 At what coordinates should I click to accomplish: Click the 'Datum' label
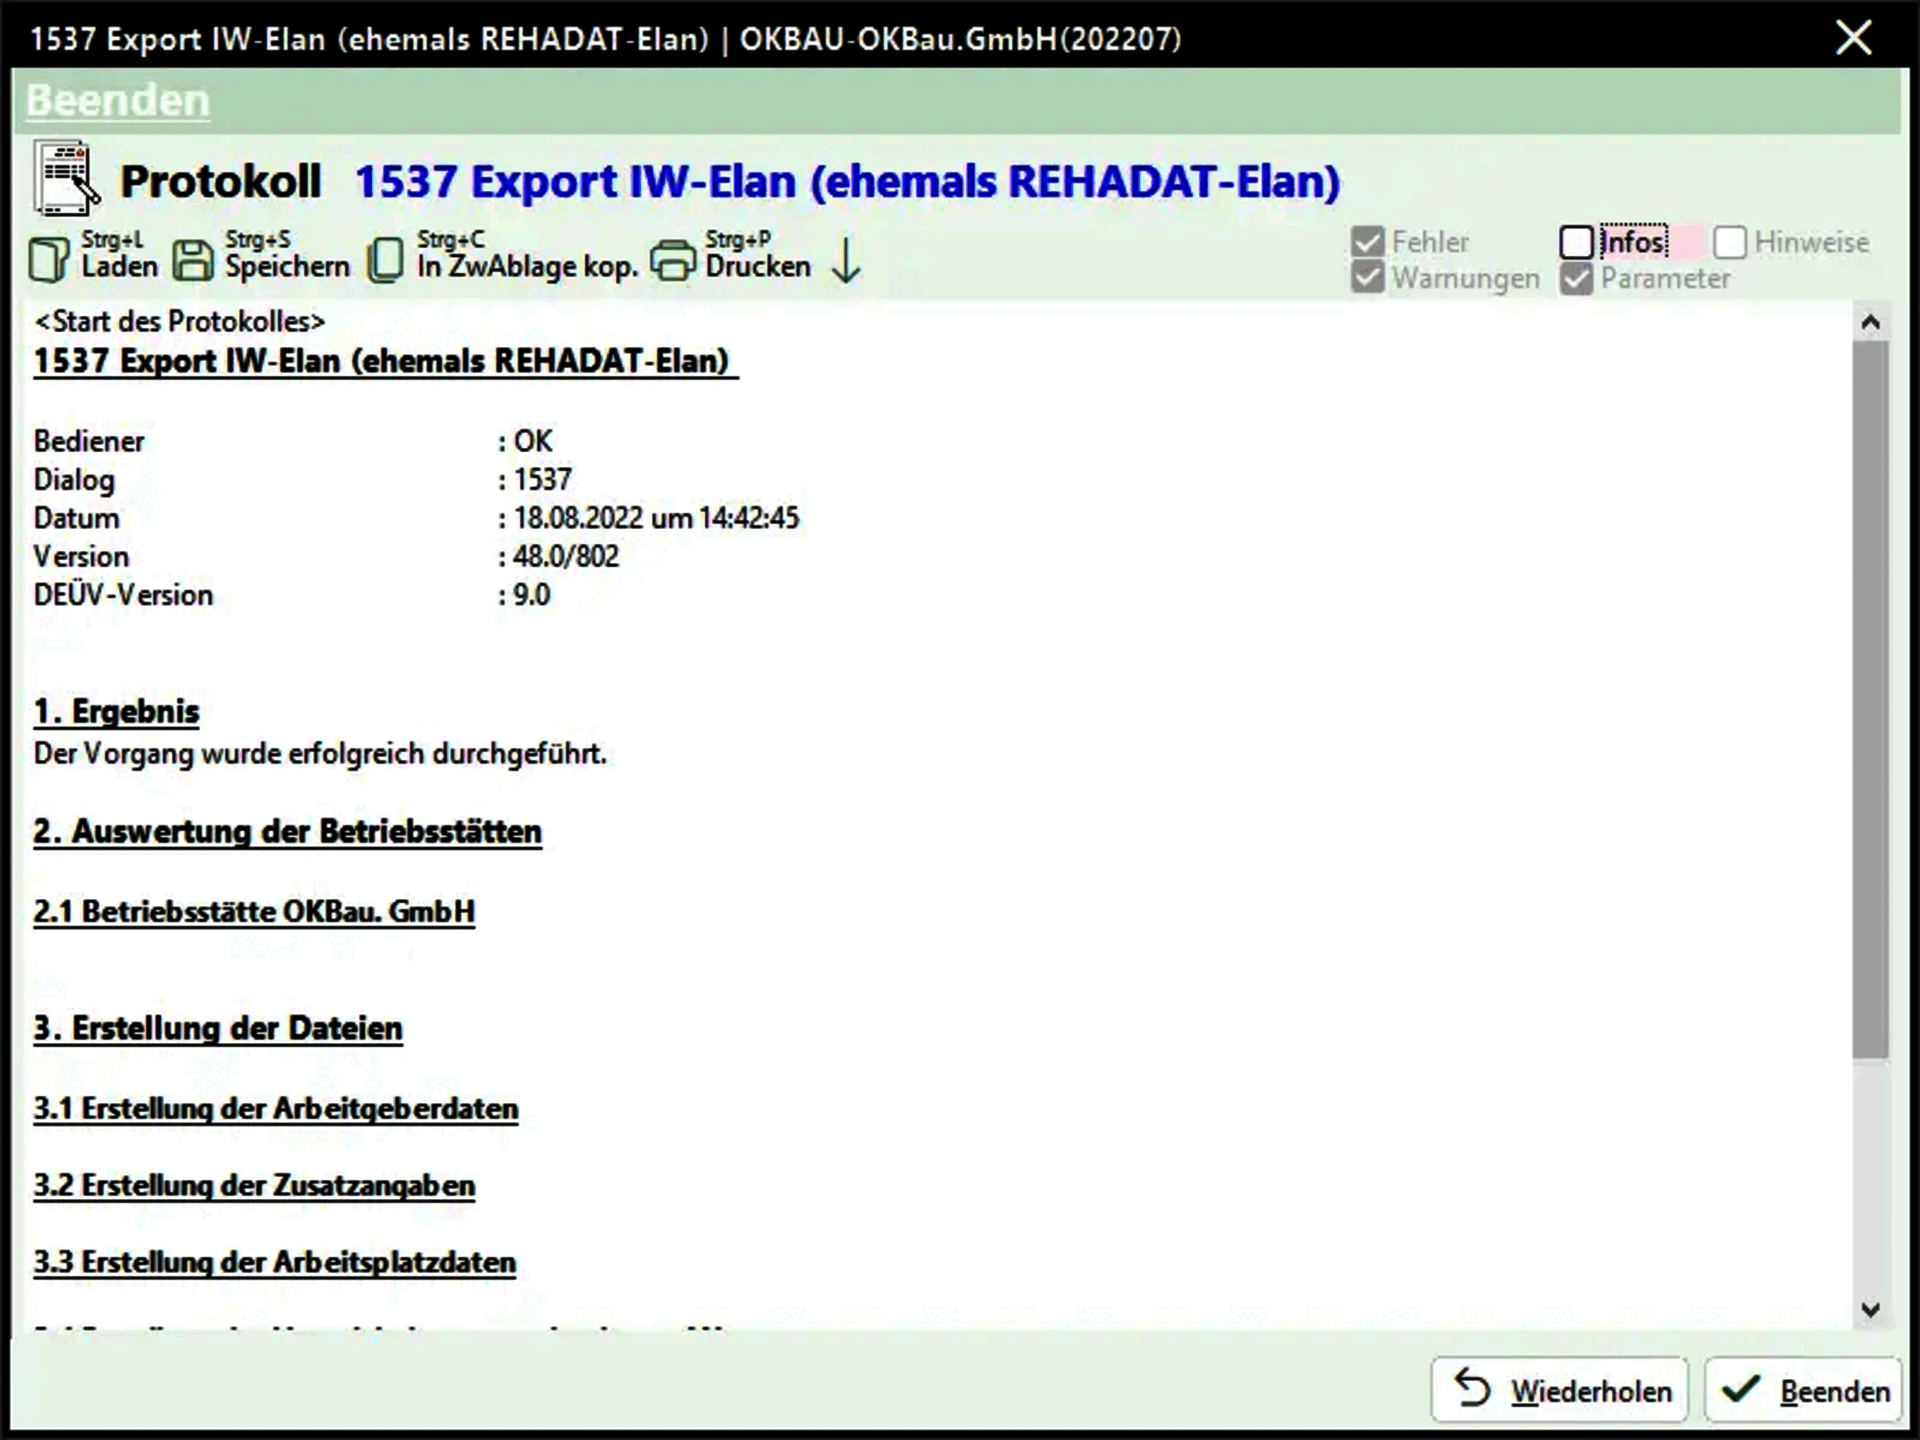click(77, 518)
